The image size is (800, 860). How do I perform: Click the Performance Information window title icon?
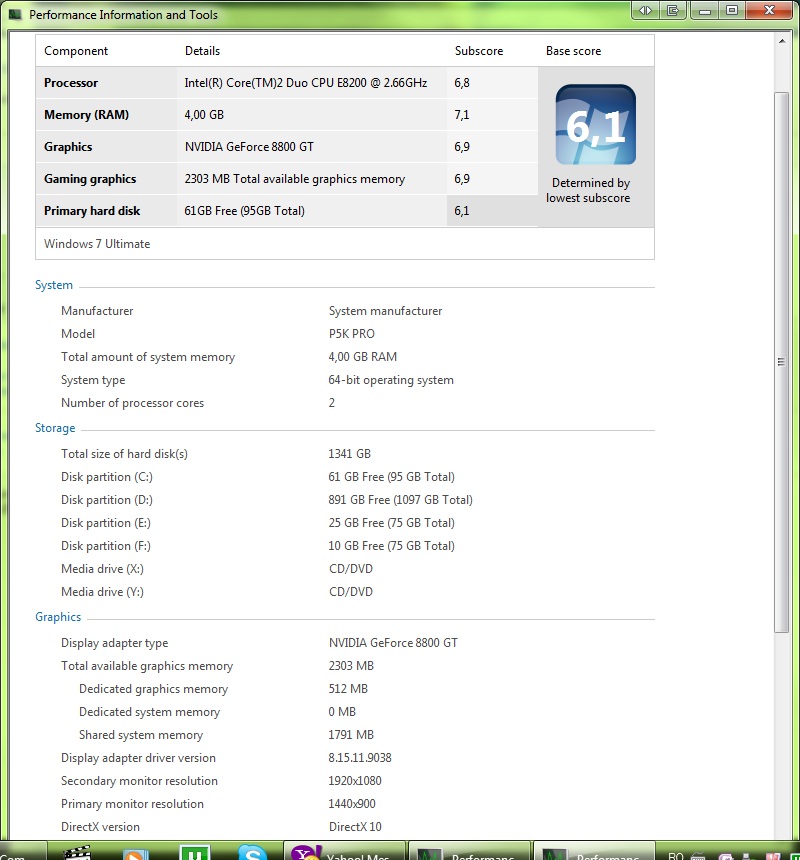point(16,15)
